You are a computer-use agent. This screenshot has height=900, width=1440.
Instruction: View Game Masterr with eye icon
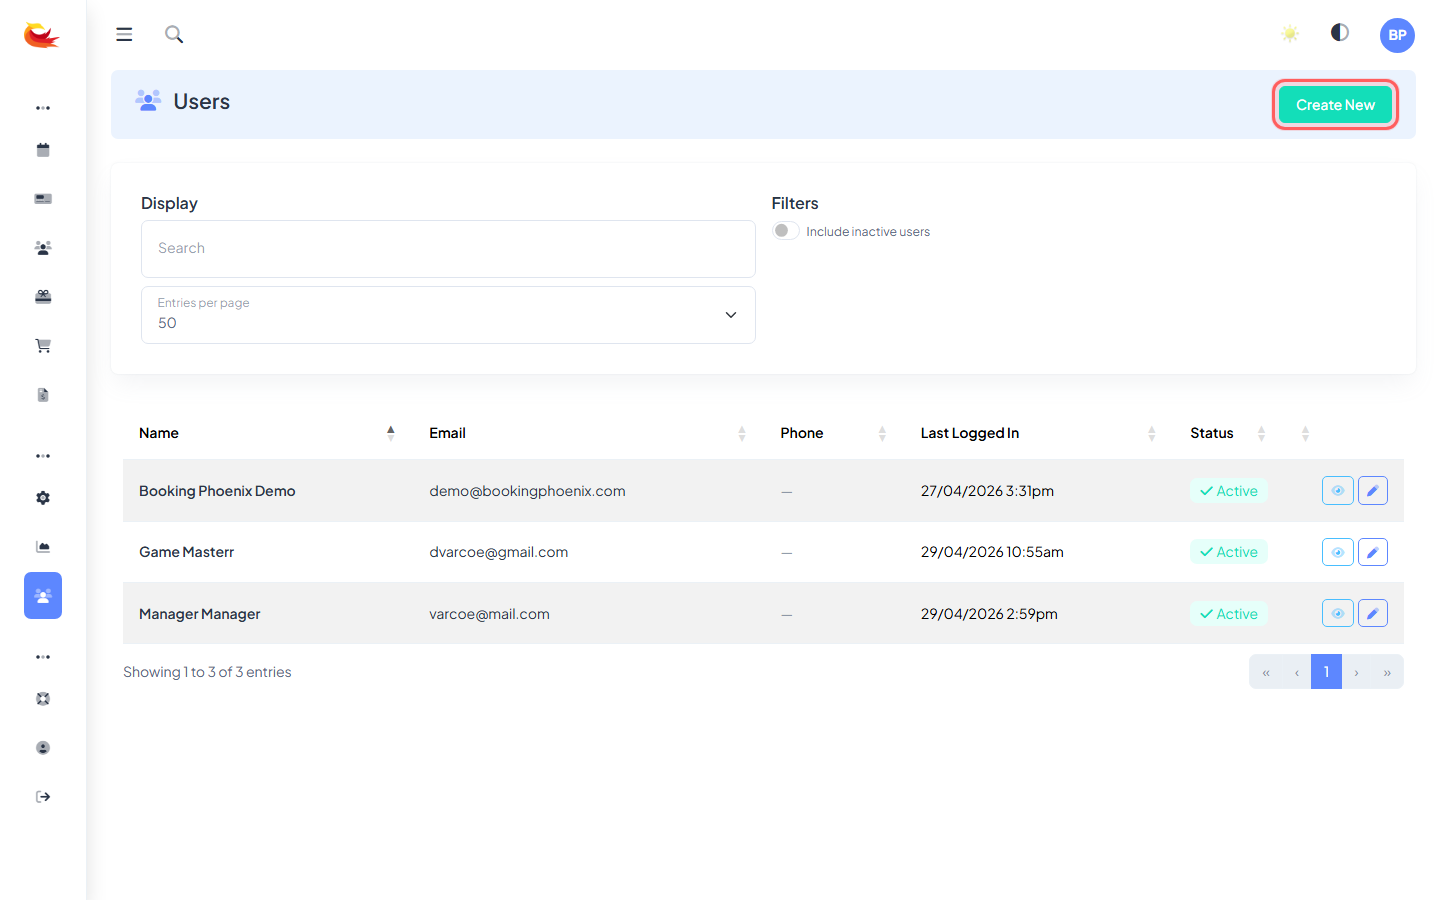[x=1338, y=552]
